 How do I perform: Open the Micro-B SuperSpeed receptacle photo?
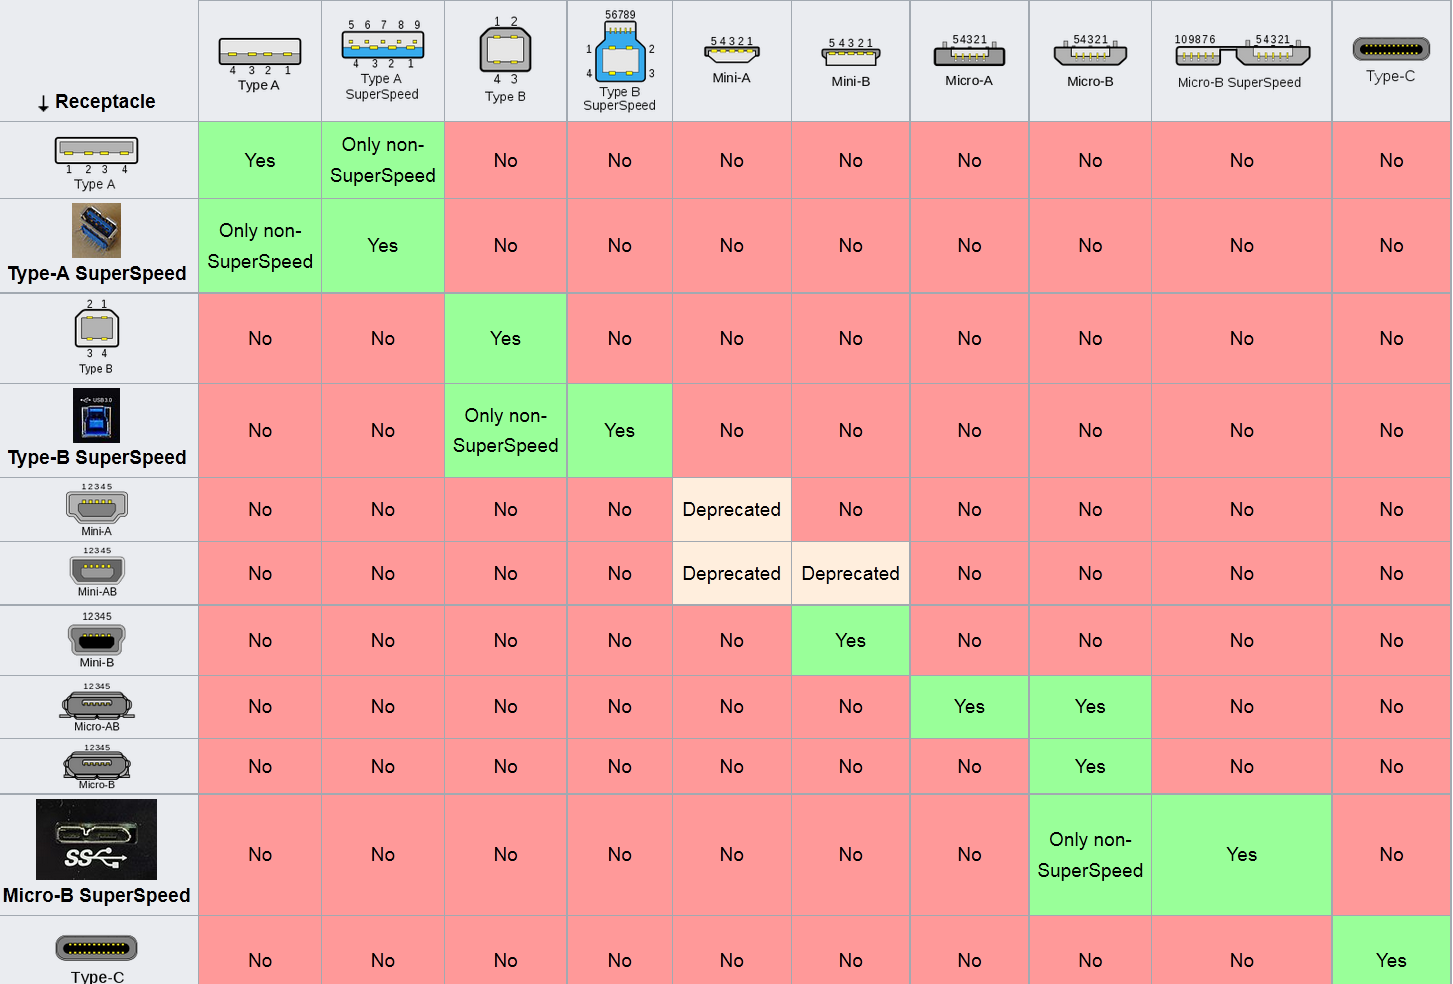tap(97, 839)
